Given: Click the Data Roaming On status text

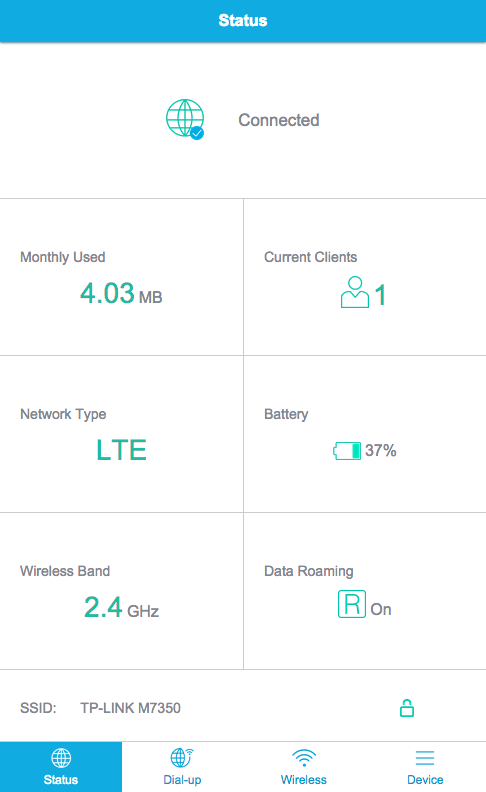Looking at the screenshot, I should click(381, 609).
